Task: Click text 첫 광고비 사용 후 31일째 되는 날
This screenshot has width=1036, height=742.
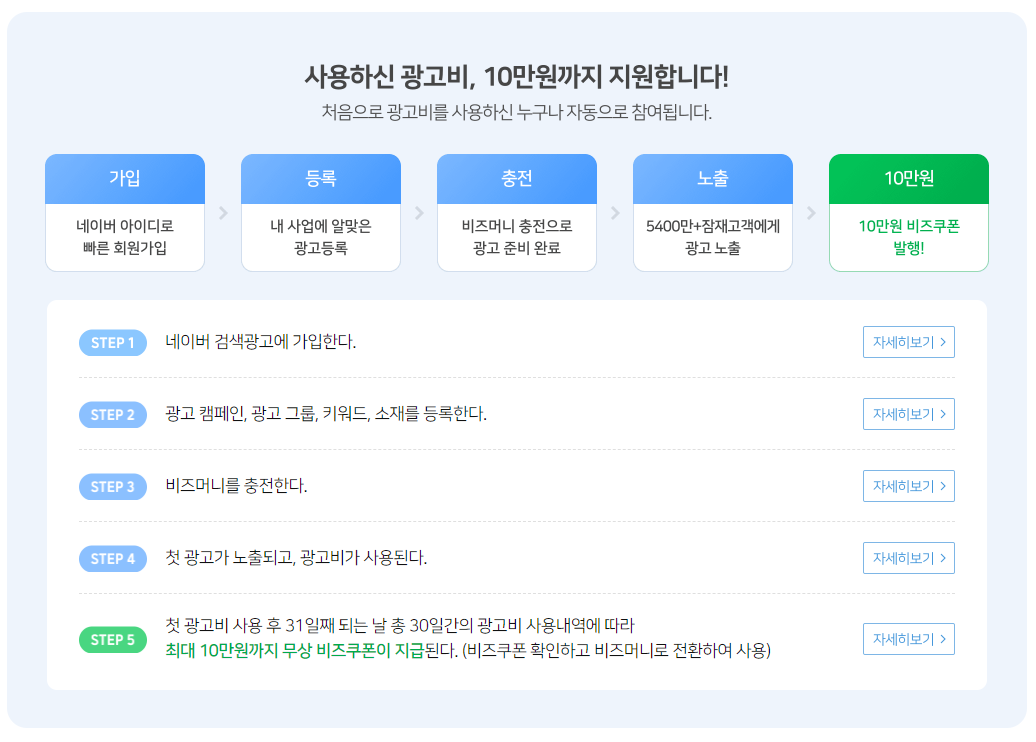Action: pyautogui.click(x=276, y=625)
